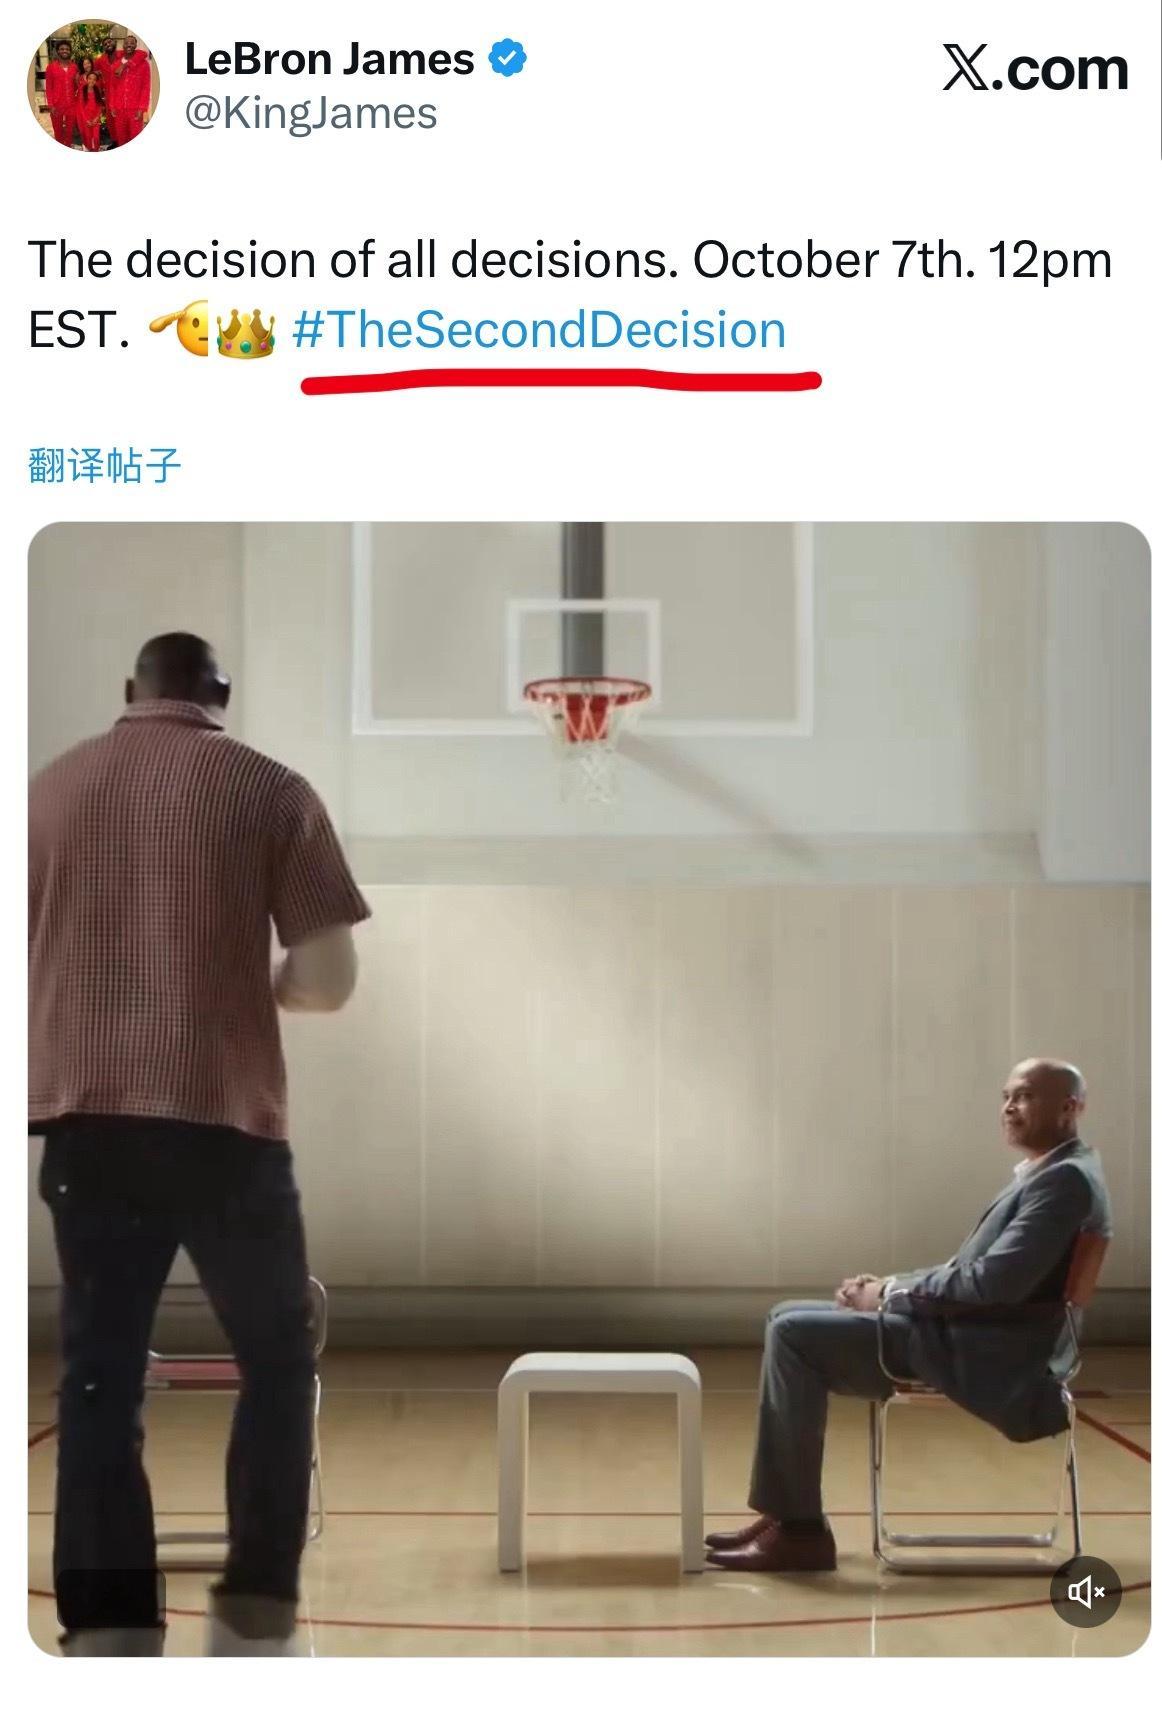Open the #TheSecondDecision hashtag
The height and width of the screenshot is (1710, 1162).
pyautogui.click(x=539, y=331)
